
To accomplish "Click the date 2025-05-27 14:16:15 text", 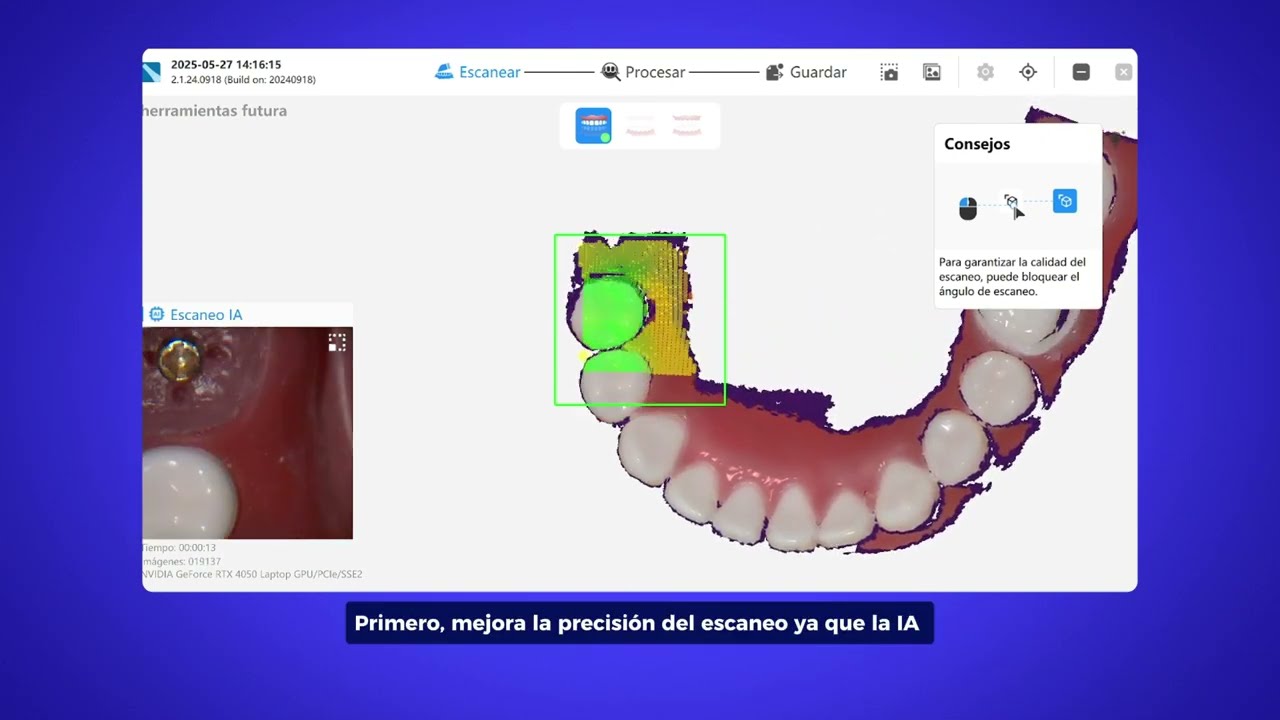I will pyautogui.click(x=226, y=64).
